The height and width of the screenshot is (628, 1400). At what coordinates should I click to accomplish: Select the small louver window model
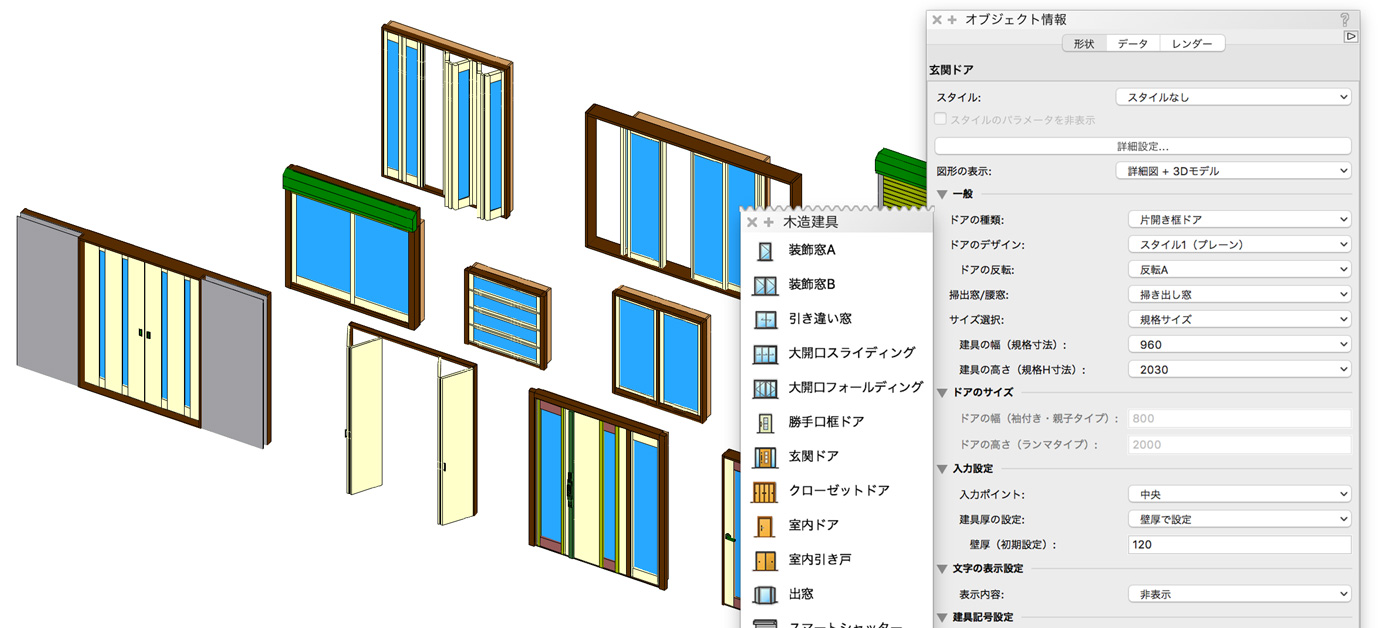point(508,317)
